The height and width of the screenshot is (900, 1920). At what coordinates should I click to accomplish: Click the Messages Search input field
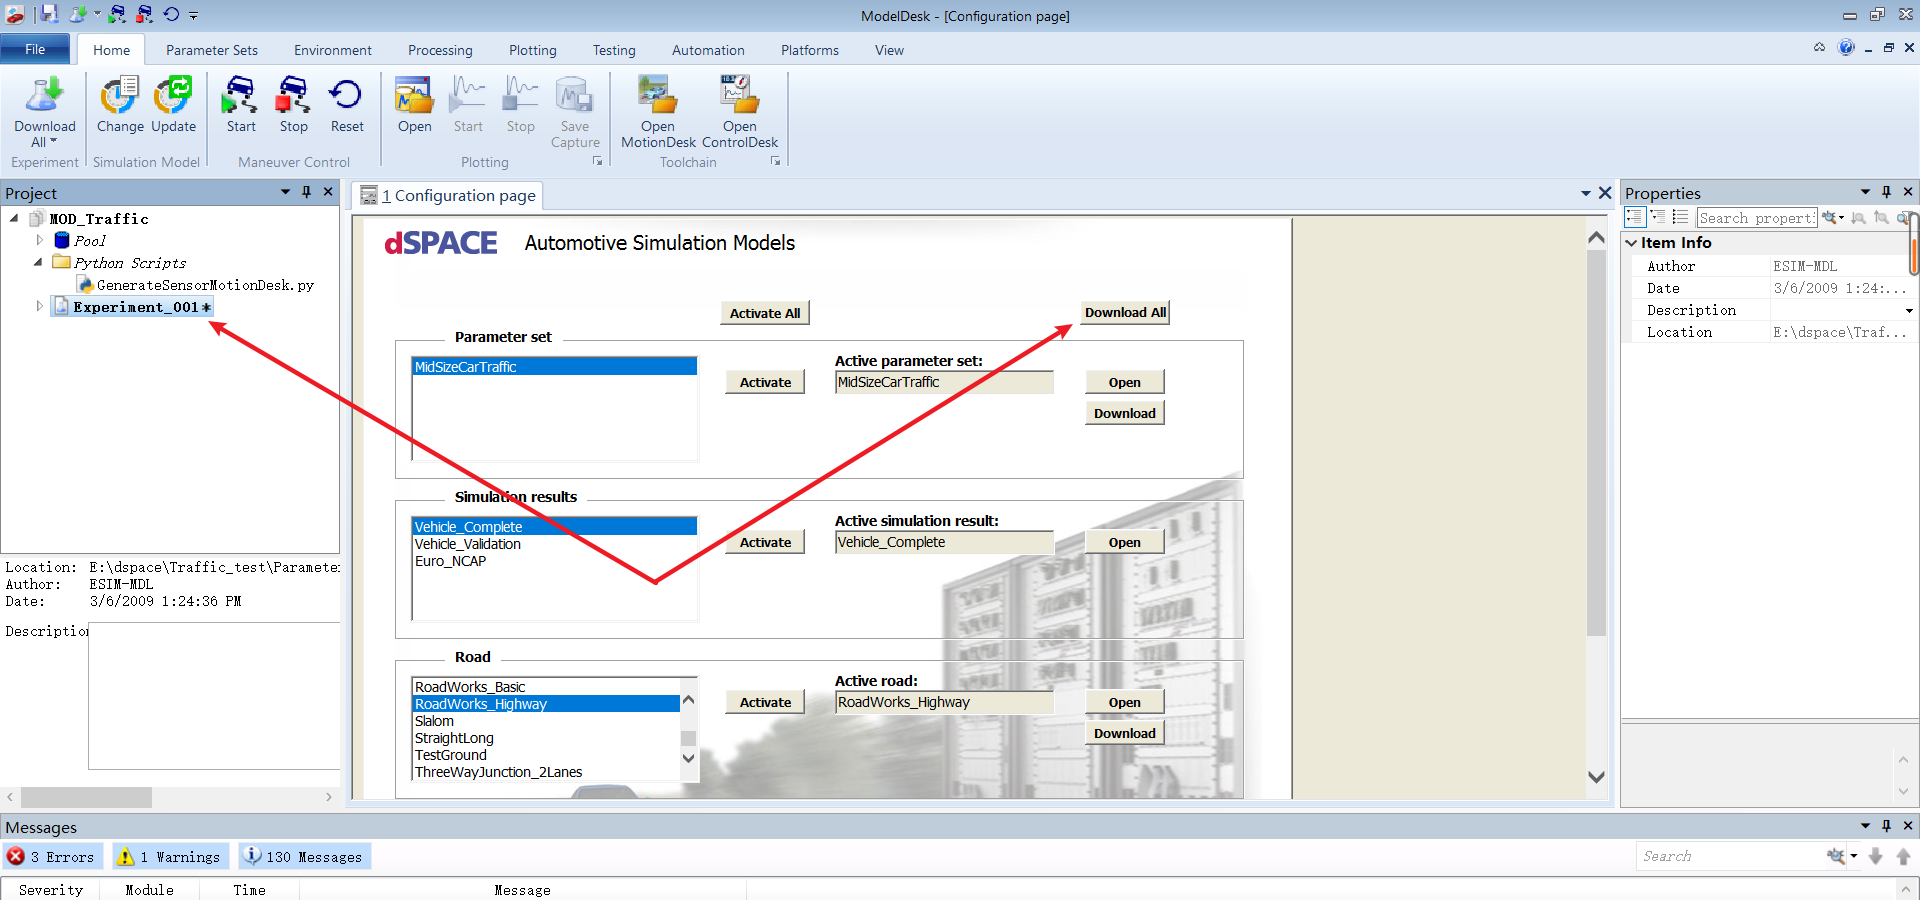pos(1730,856)
